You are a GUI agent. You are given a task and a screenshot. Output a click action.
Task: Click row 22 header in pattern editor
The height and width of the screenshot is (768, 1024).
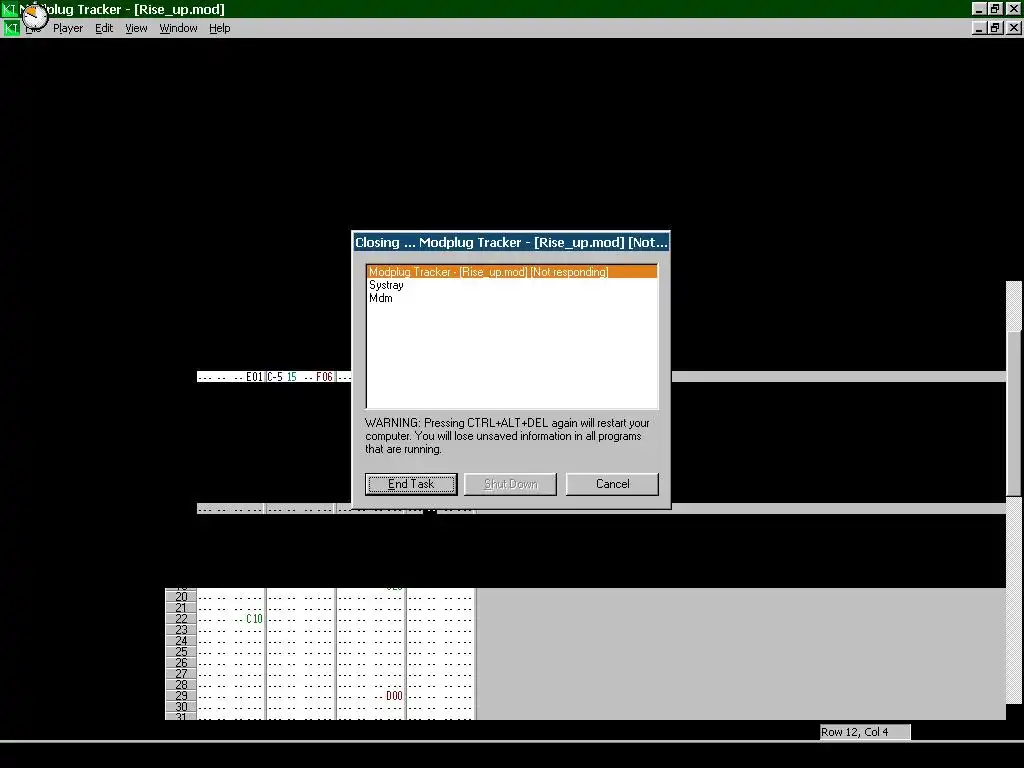tap(181, 618)
